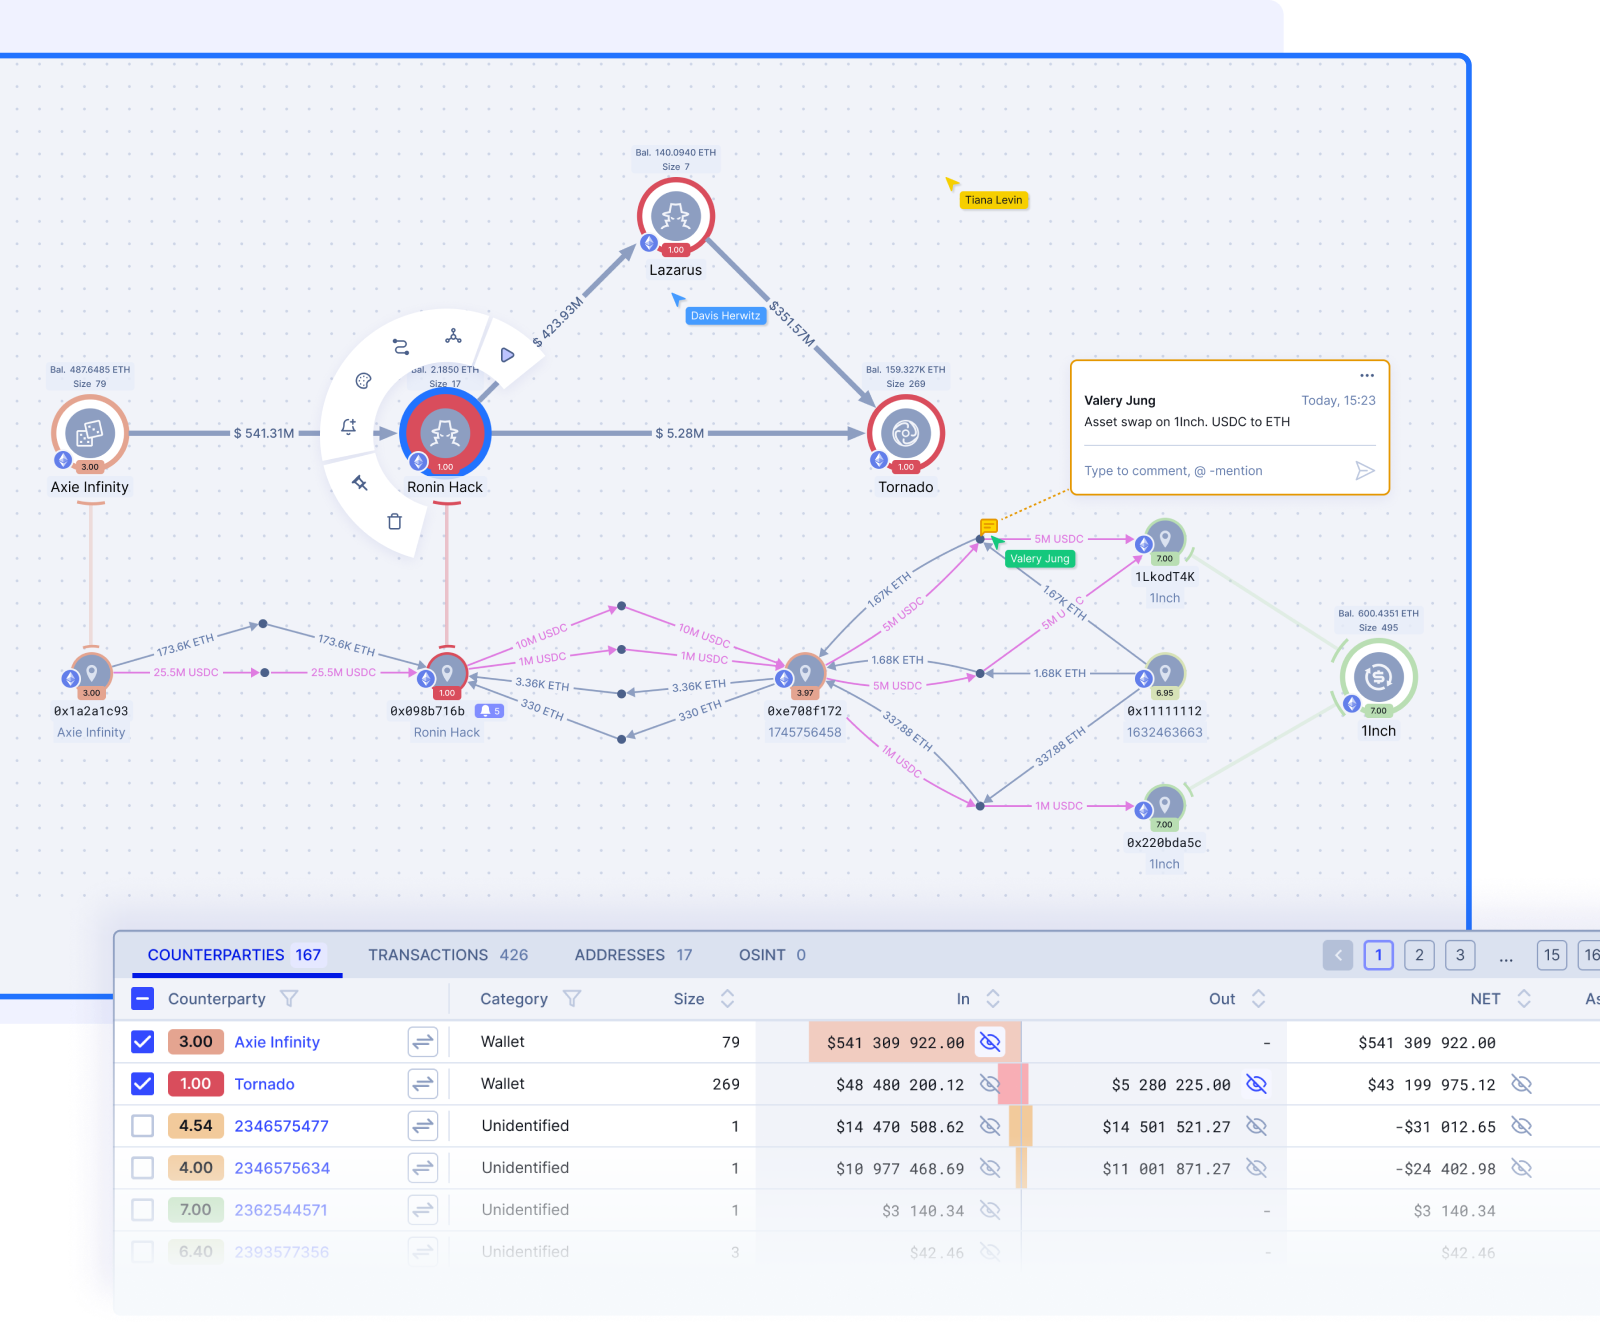Click the yellow comment marker icon

pos(988,526)
